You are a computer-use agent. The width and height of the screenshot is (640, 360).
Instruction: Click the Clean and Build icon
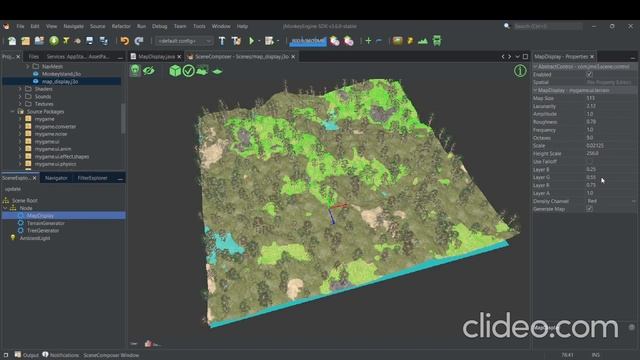pos(236,41)
